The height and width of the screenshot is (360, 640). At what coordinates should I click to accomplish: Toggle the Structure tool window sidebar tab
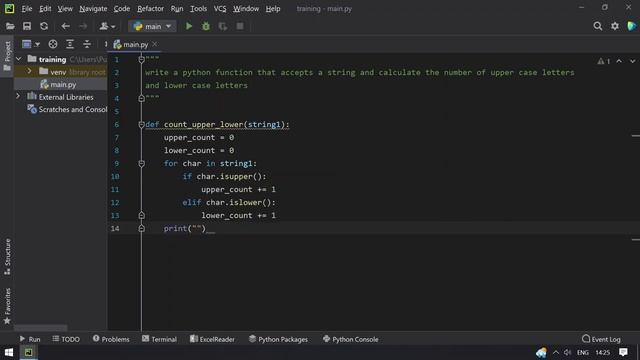7,256
